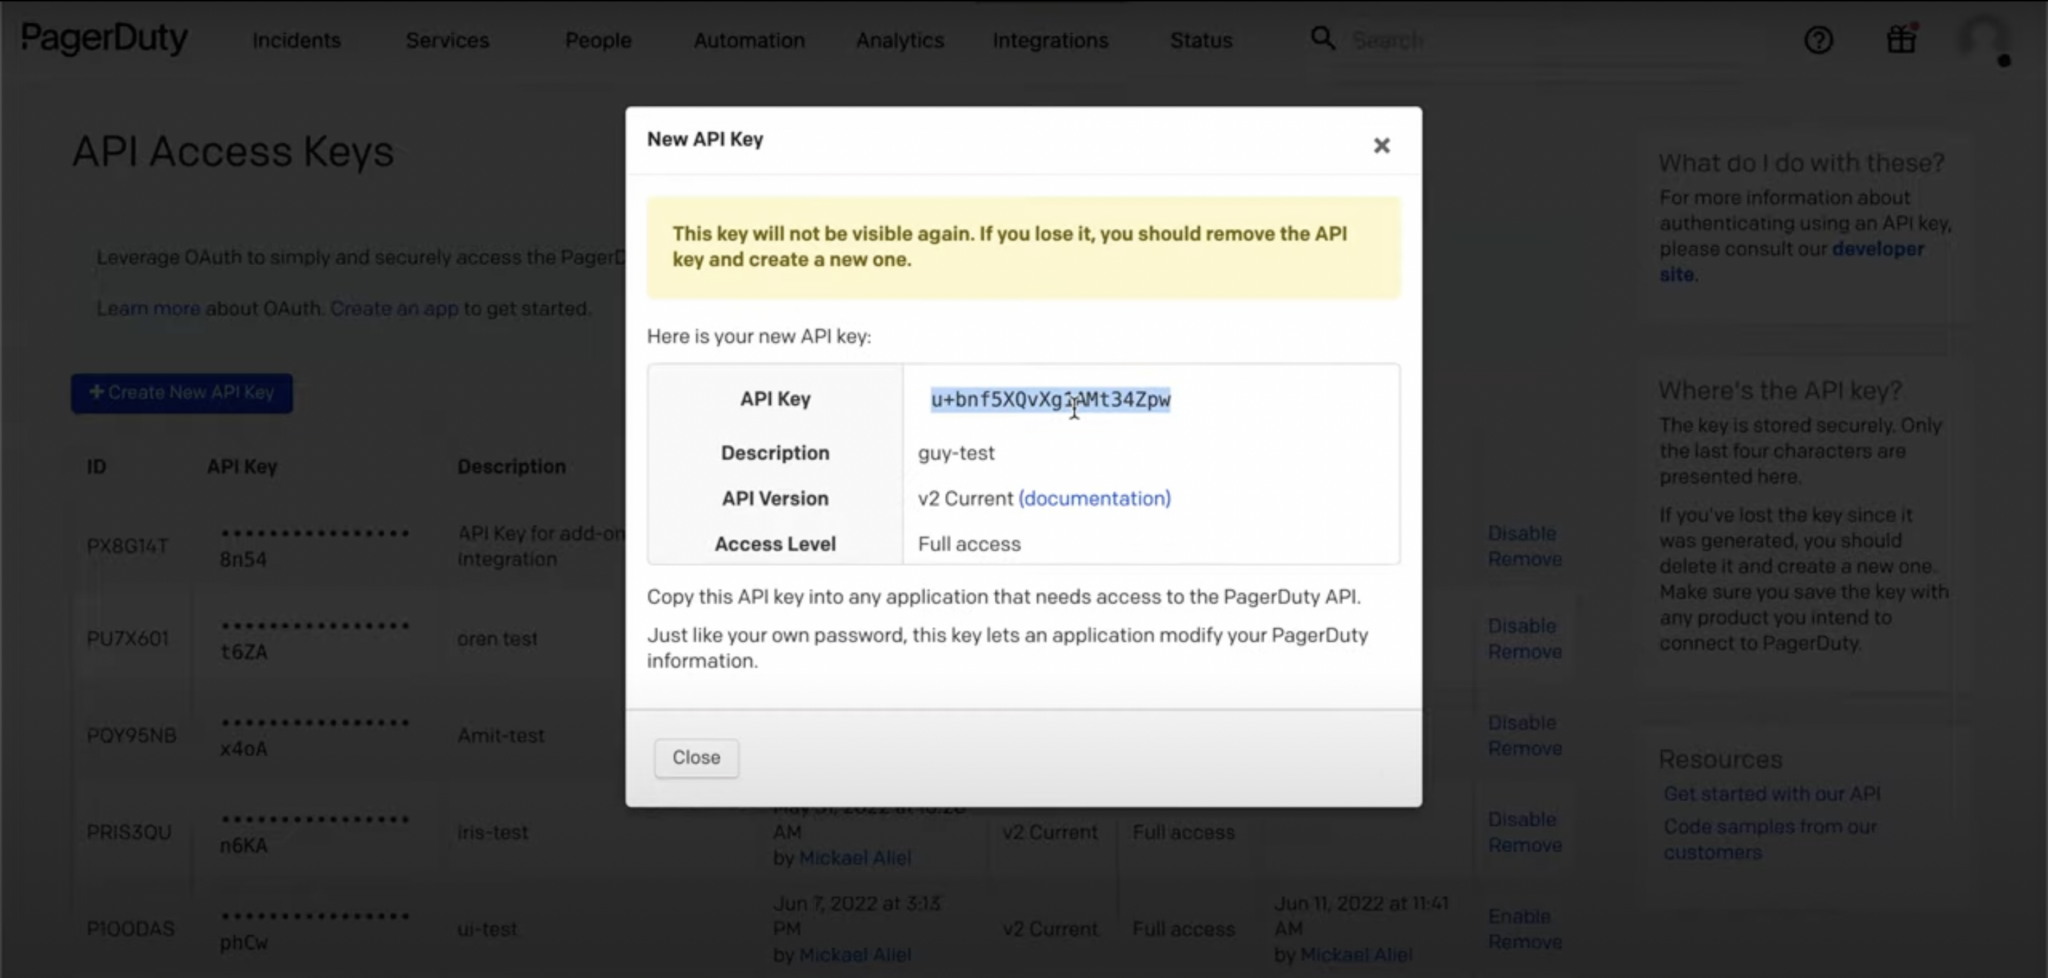The image size is (2048, 978).
Task: Open the Incidents menu
Action: tap(296, 41)
